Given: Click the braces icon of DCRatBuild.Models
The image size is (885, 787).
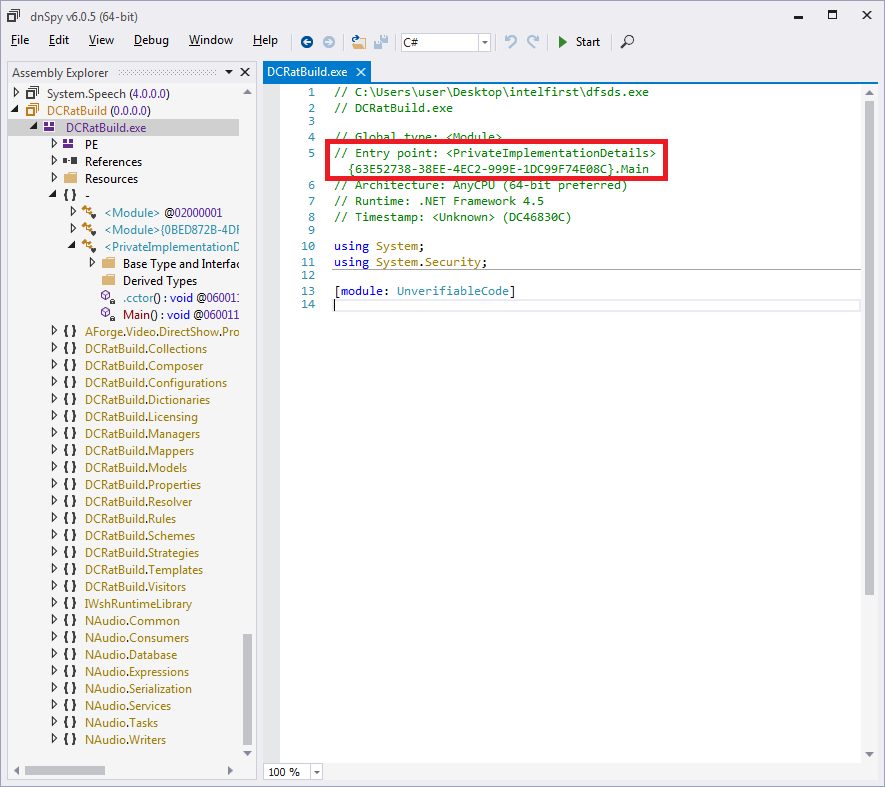Looking at the screenshot, I should (70, 467).
